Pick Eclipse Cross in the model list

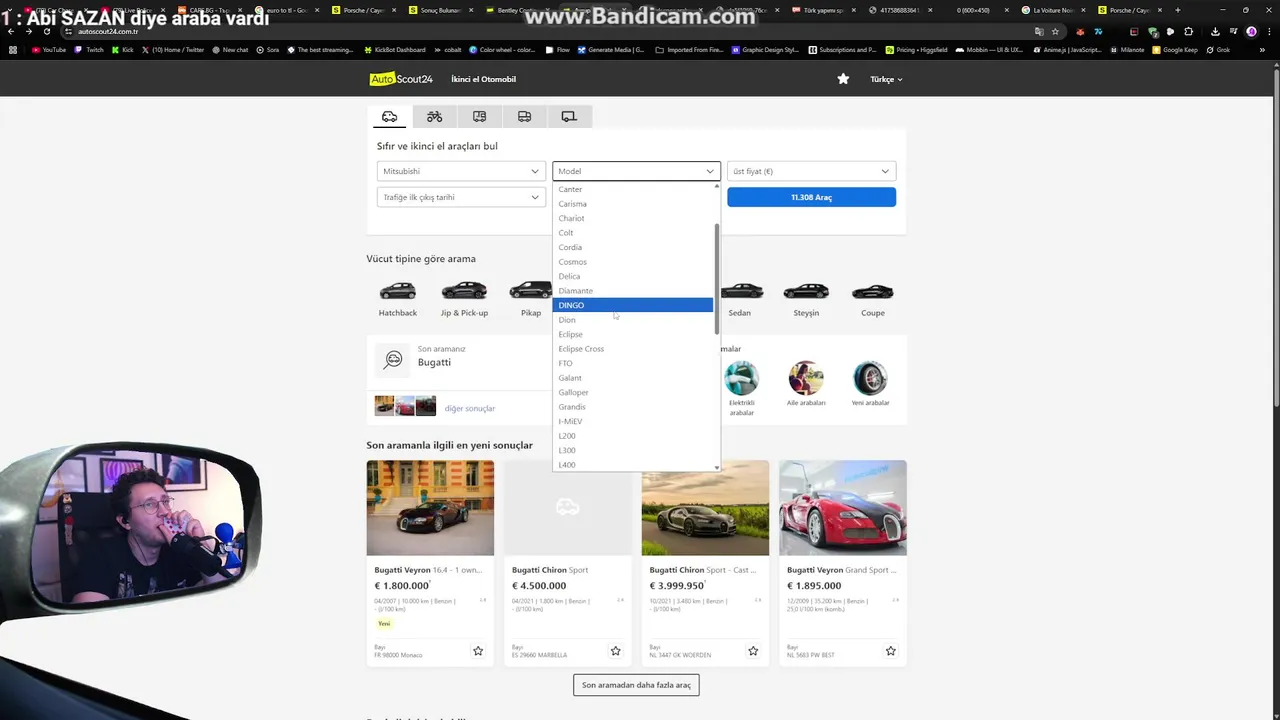tap(632, 349)
